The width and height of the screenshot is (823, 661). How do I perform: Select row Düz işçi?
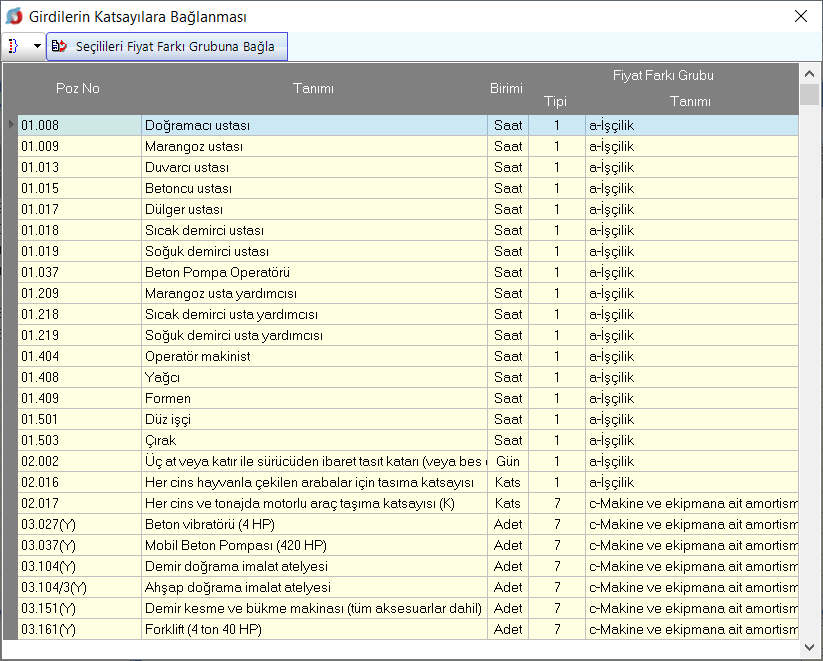tap(408, 419)
